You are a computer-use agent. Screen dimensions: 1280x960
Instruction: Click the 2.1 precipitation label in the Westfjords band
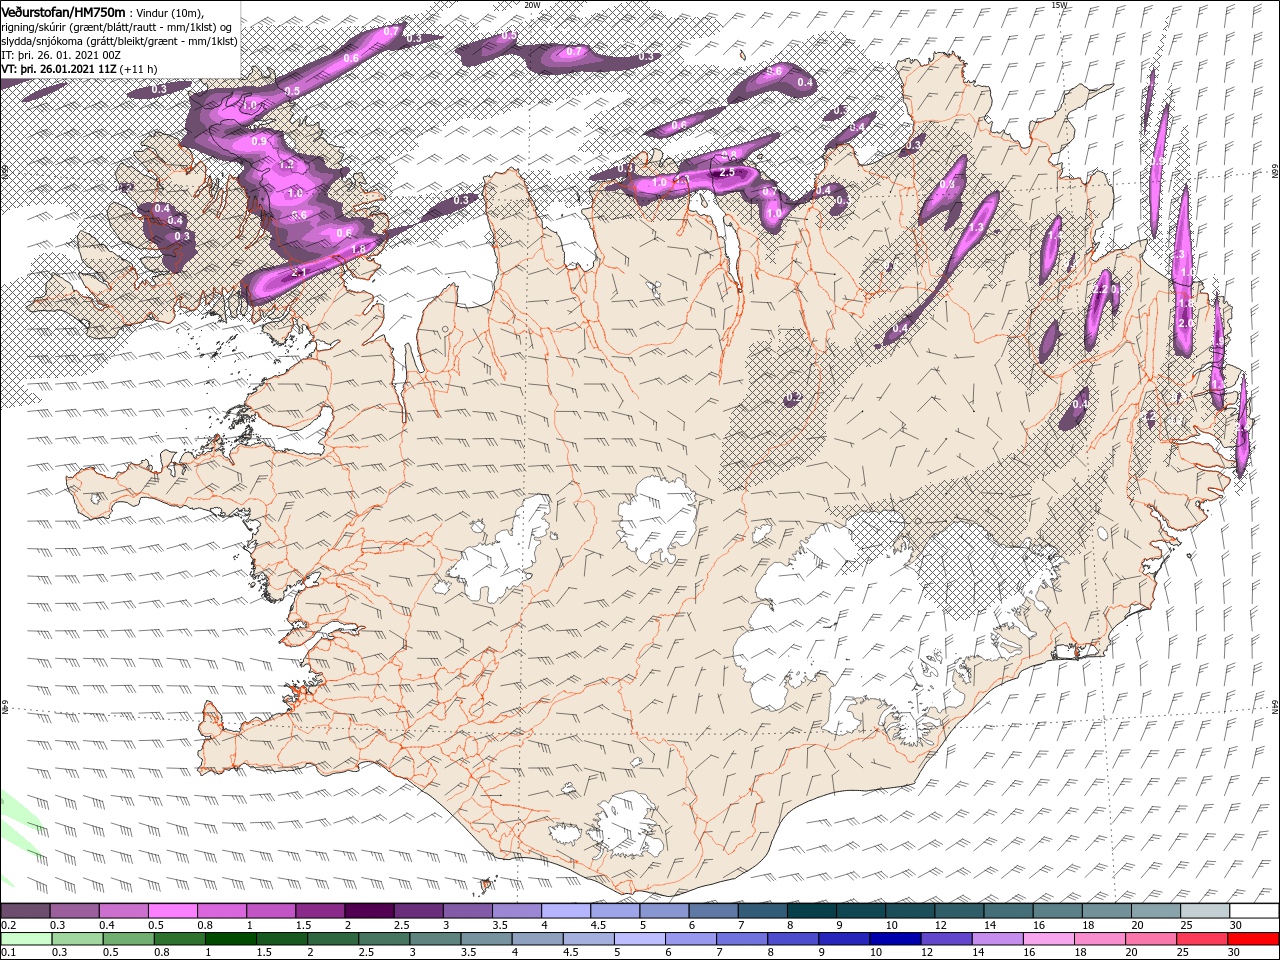pyautogui.click(x=297, y=271)
